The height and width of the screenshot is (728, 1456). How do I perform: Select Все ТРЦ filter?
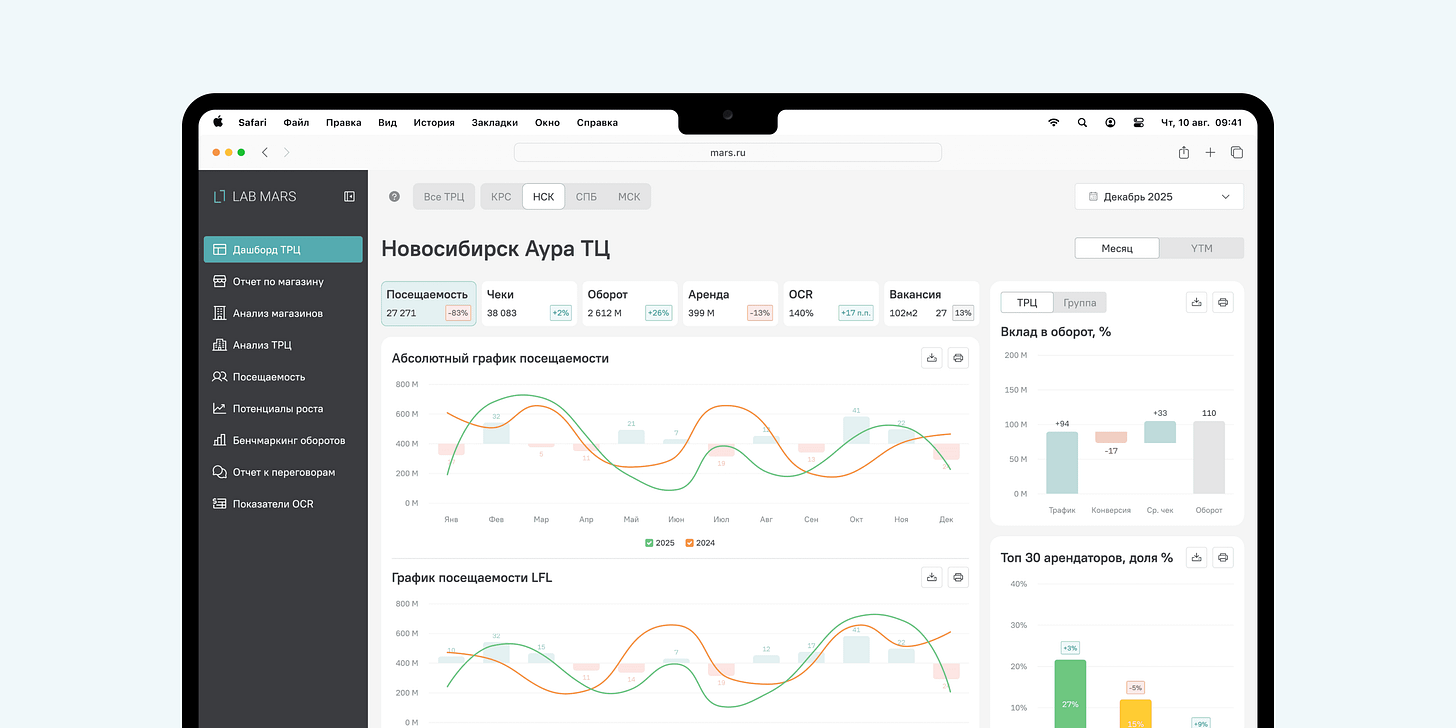(444, 196)
